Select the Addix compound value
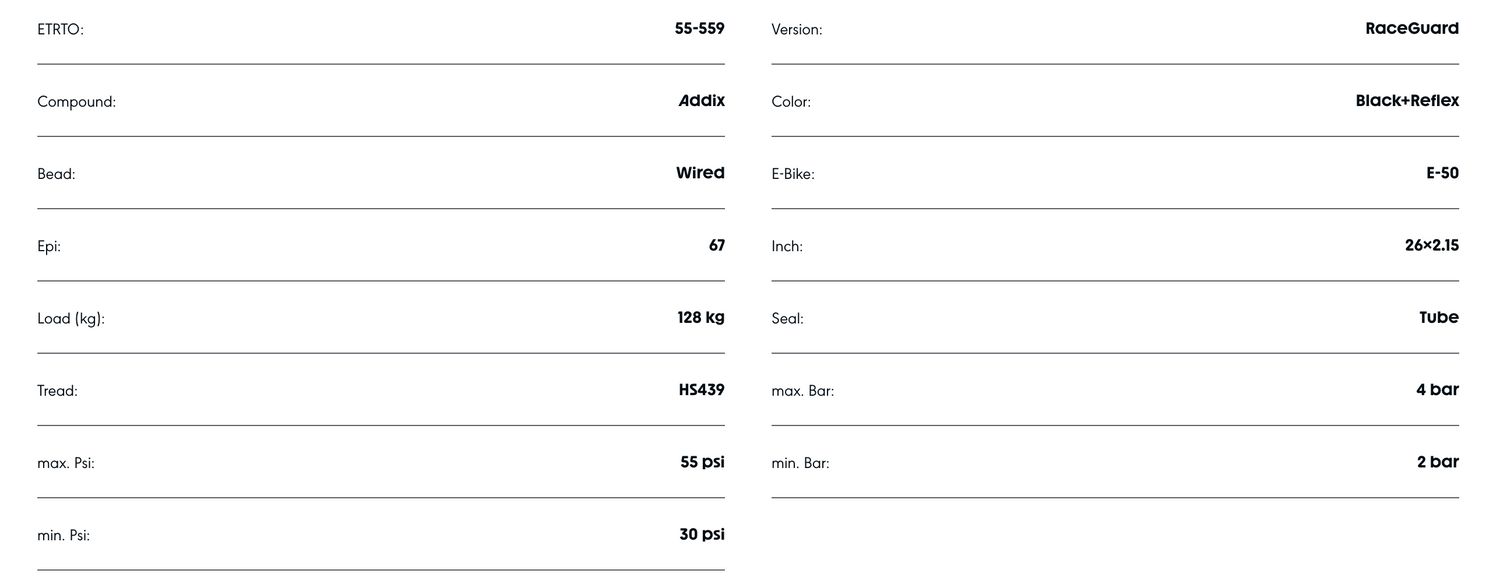Image resolution: width=1500 pixels, height=584 pixels. pyautogui.click(x=701, y=101)
